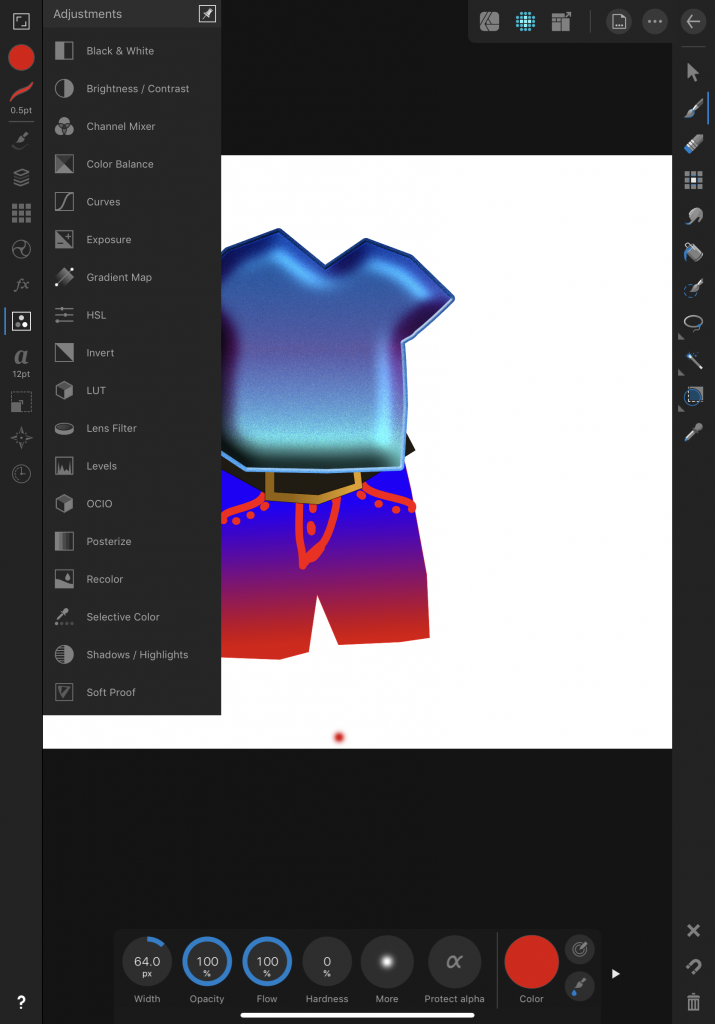Open the Levels adjustment
Viewport: 715px width, 1024px height.
point(132,466)
